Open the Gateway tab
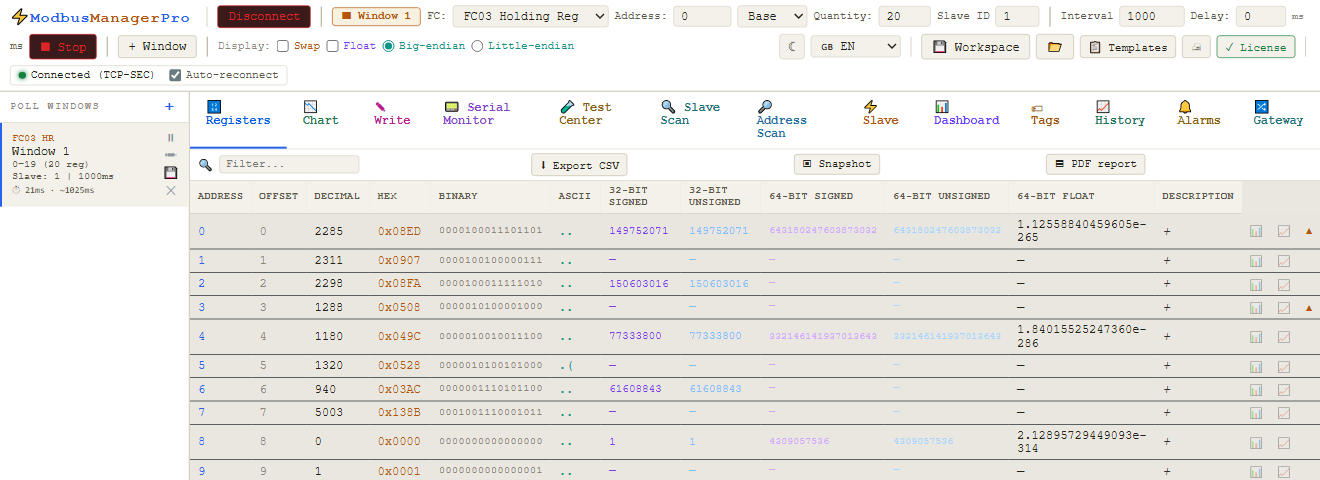 (x=1278, y=113)
